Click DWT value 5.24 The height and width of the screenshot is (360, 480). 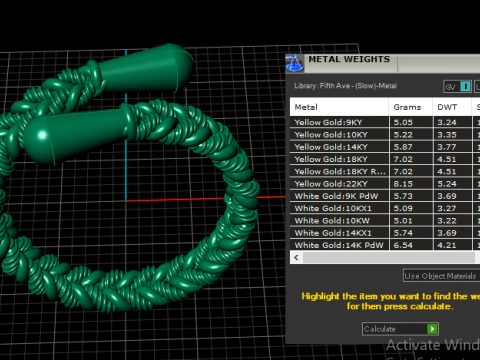(447, 184)
